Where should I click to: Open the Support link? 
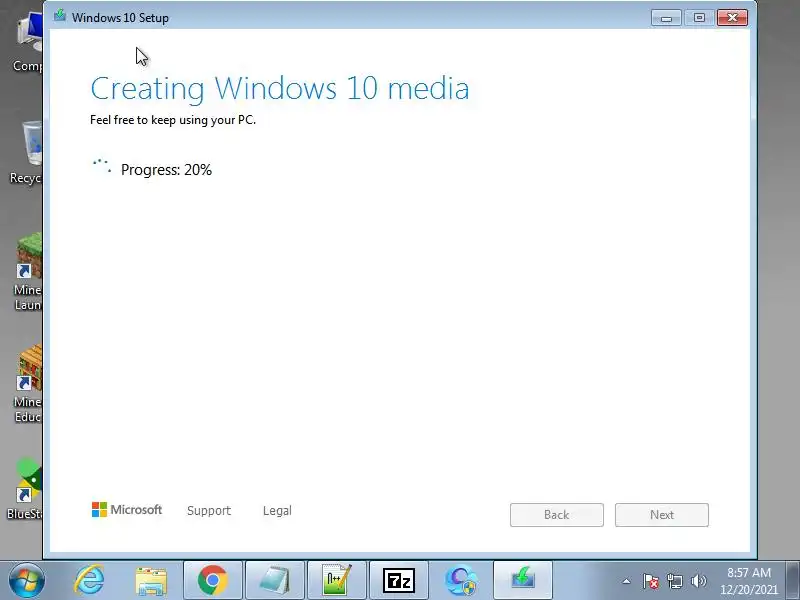point(209,511)
